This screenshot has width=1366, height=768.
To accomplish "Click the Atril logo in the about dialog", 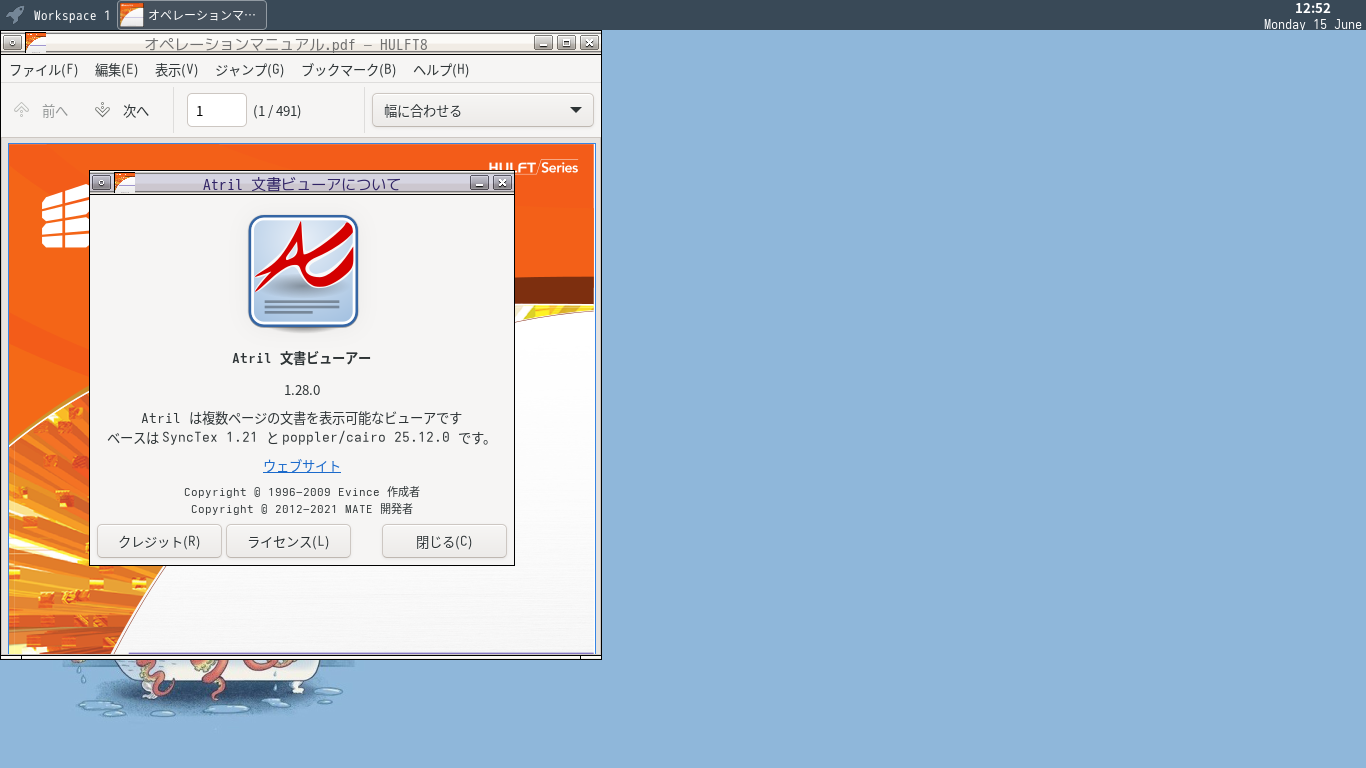I will [x=303, y=272].
